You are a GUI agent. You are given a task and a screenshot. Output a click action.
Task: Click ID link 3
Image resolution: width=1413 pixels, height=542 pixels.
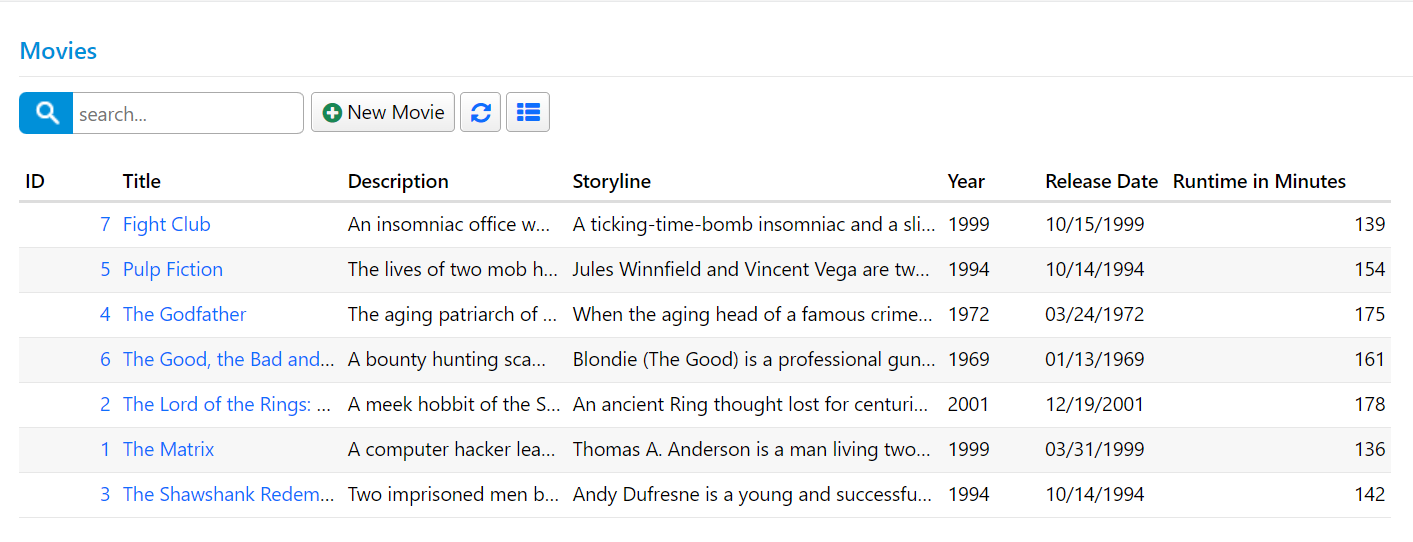105,494
